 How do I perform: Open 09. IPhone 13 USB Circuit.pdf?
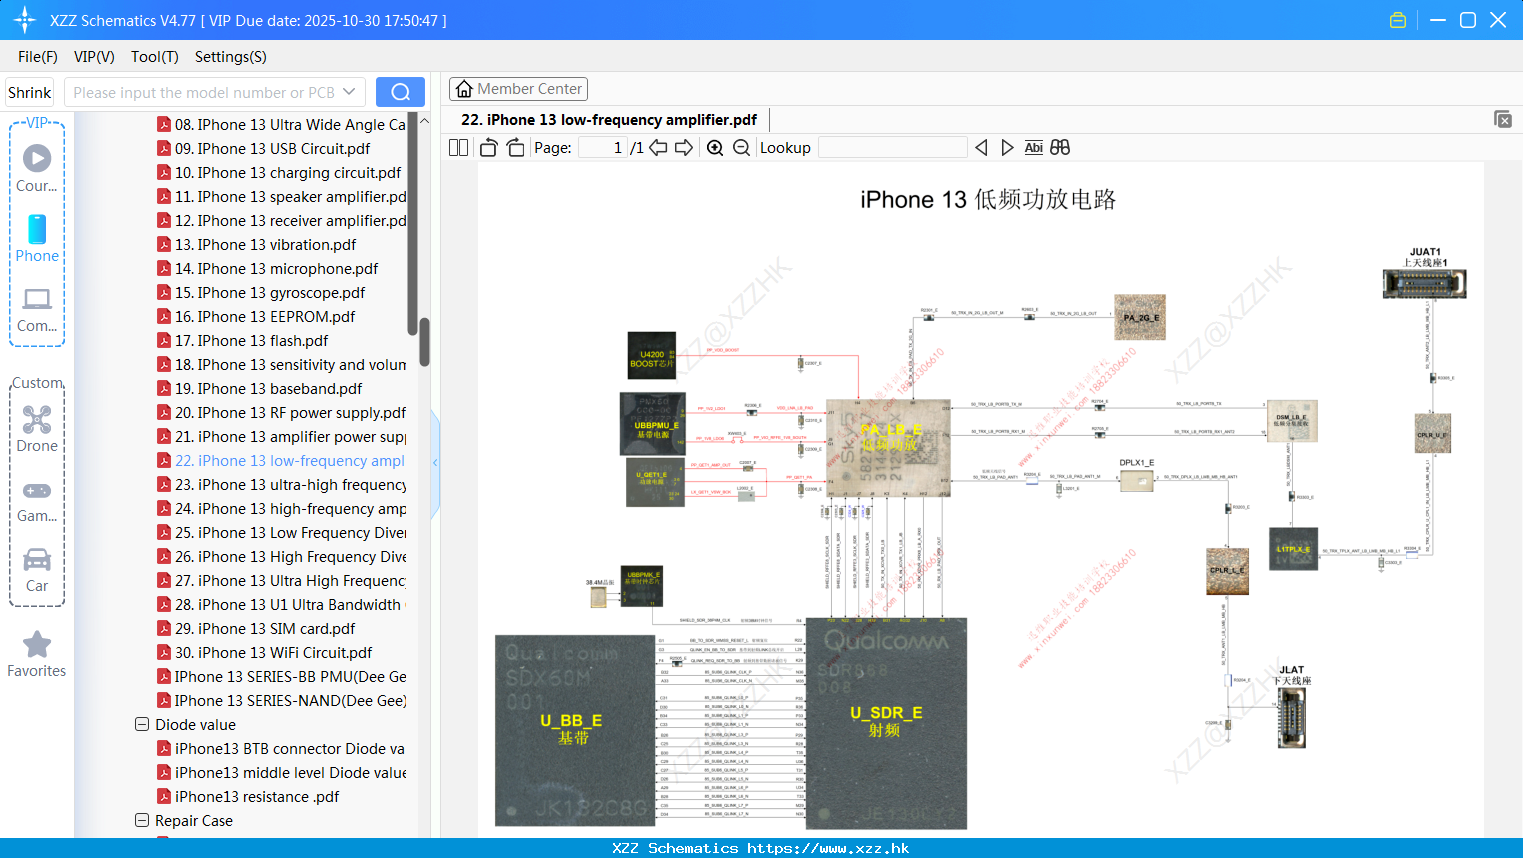(x=264, y=148)
